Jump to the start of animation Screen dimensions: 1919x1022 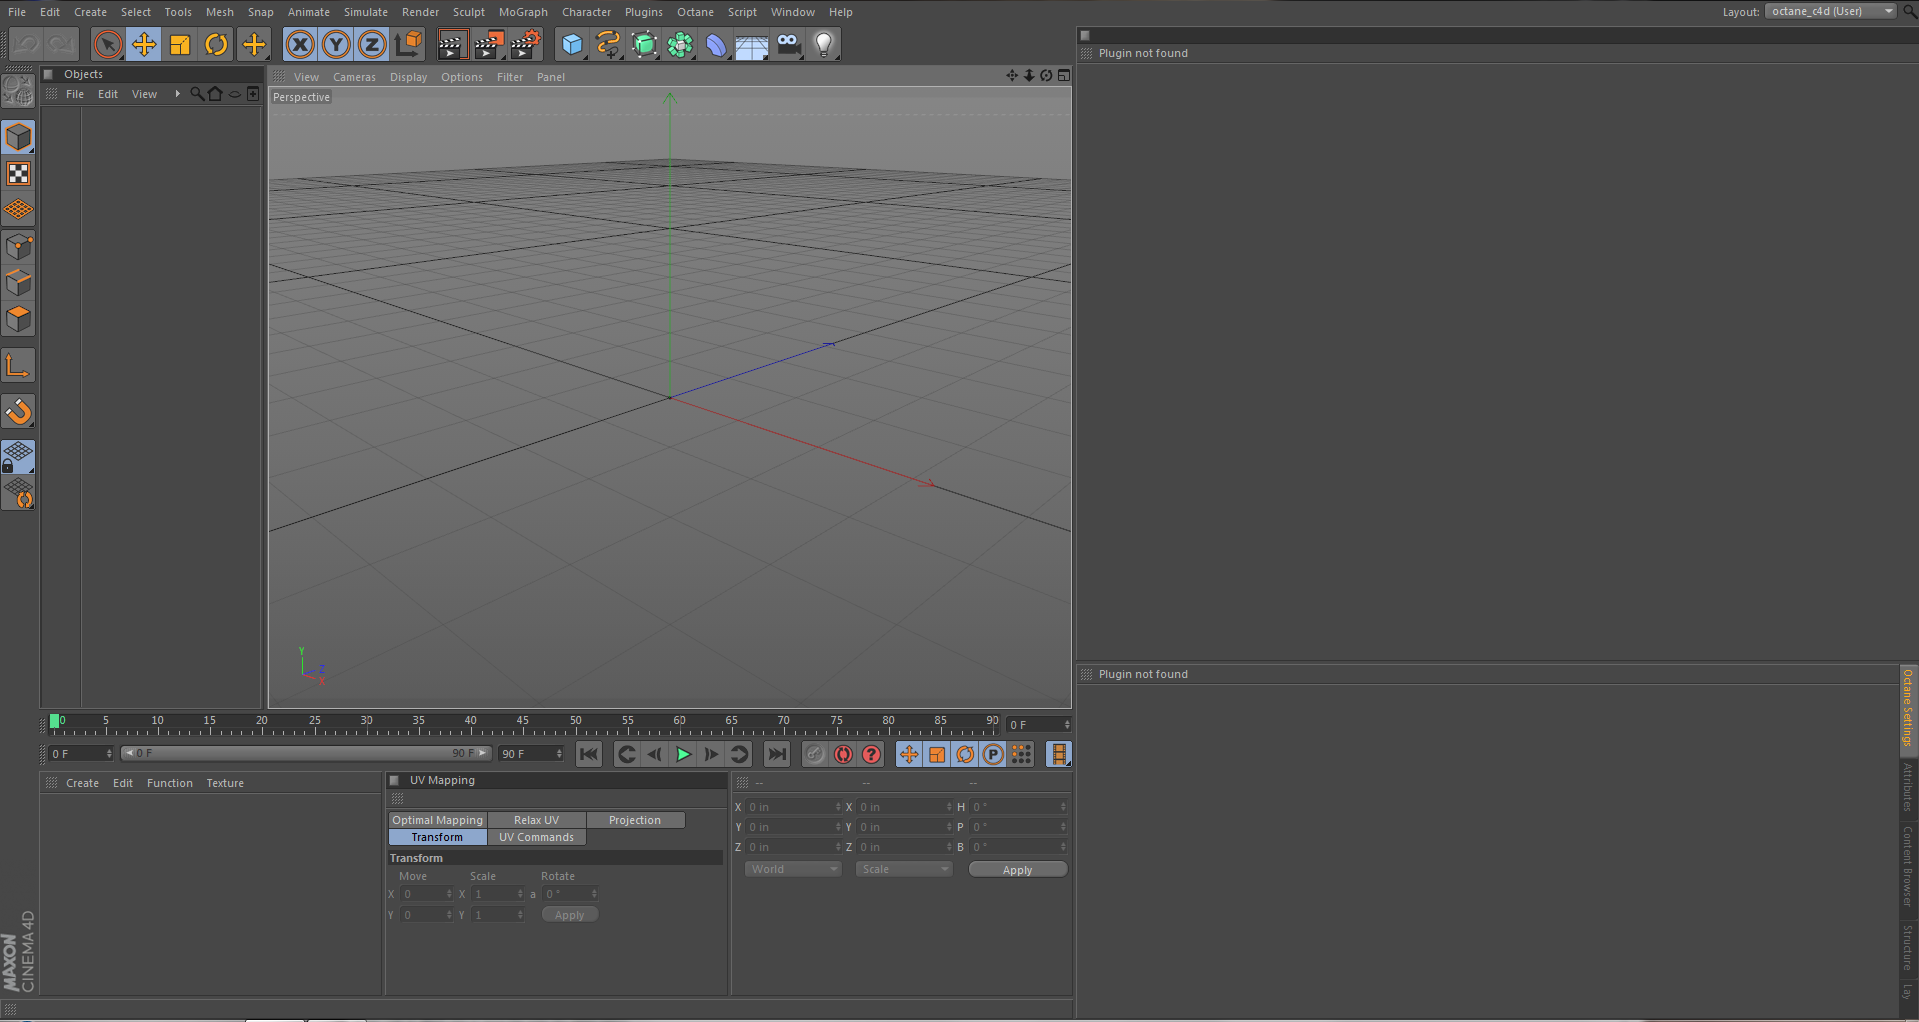[x=589, y=755]
